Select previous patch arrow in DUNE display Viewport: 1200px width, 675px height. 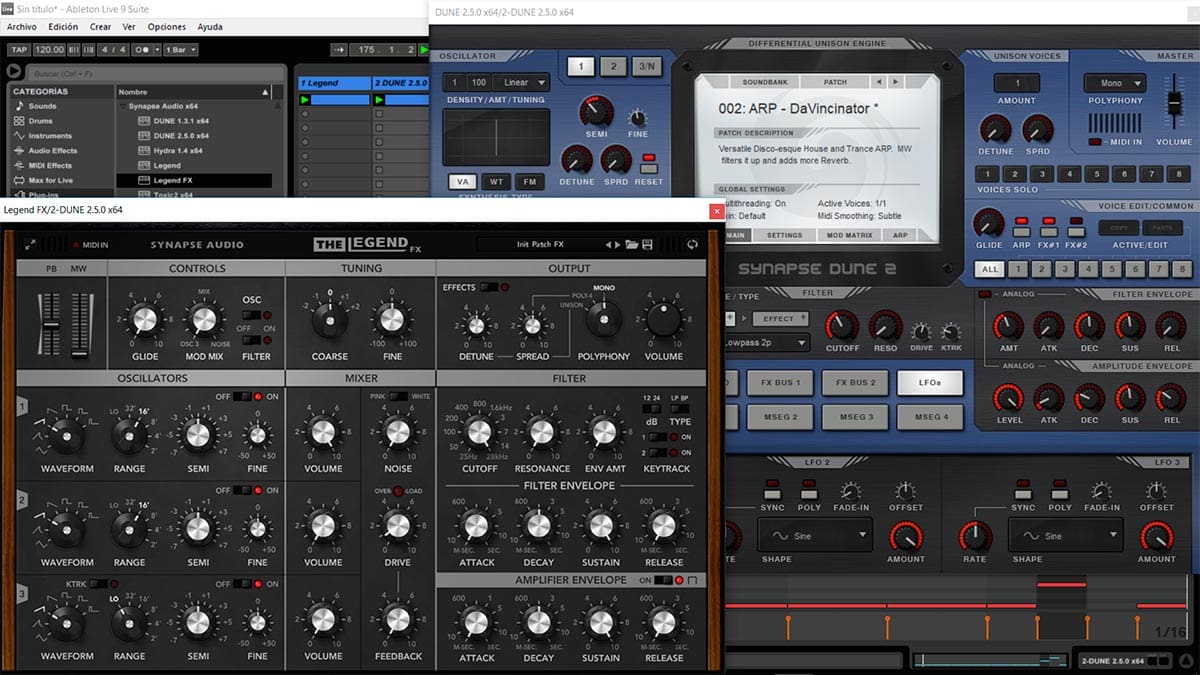877,82
